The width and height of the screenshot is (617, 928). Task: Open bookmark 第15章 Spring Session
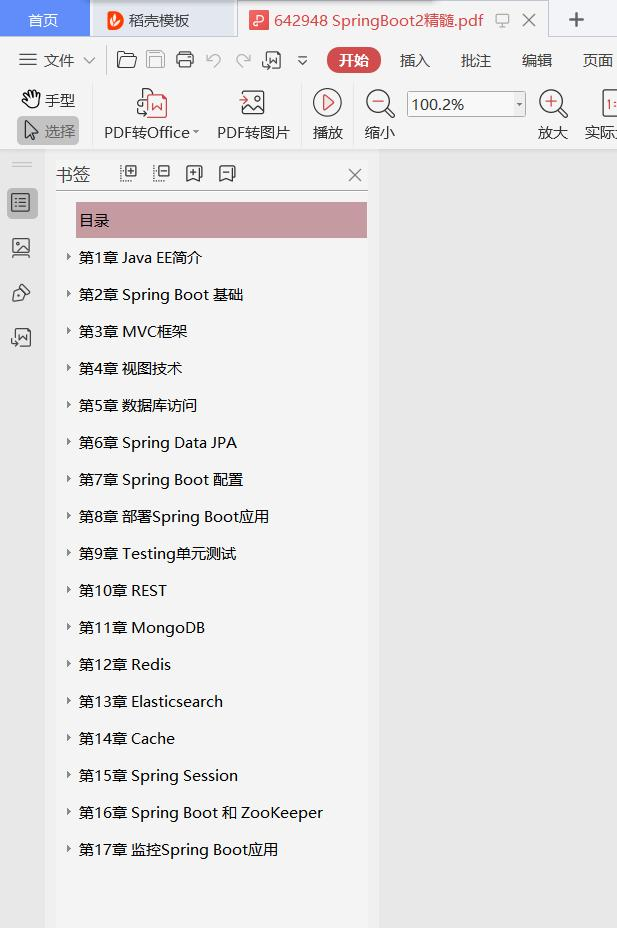pos(158,776)
